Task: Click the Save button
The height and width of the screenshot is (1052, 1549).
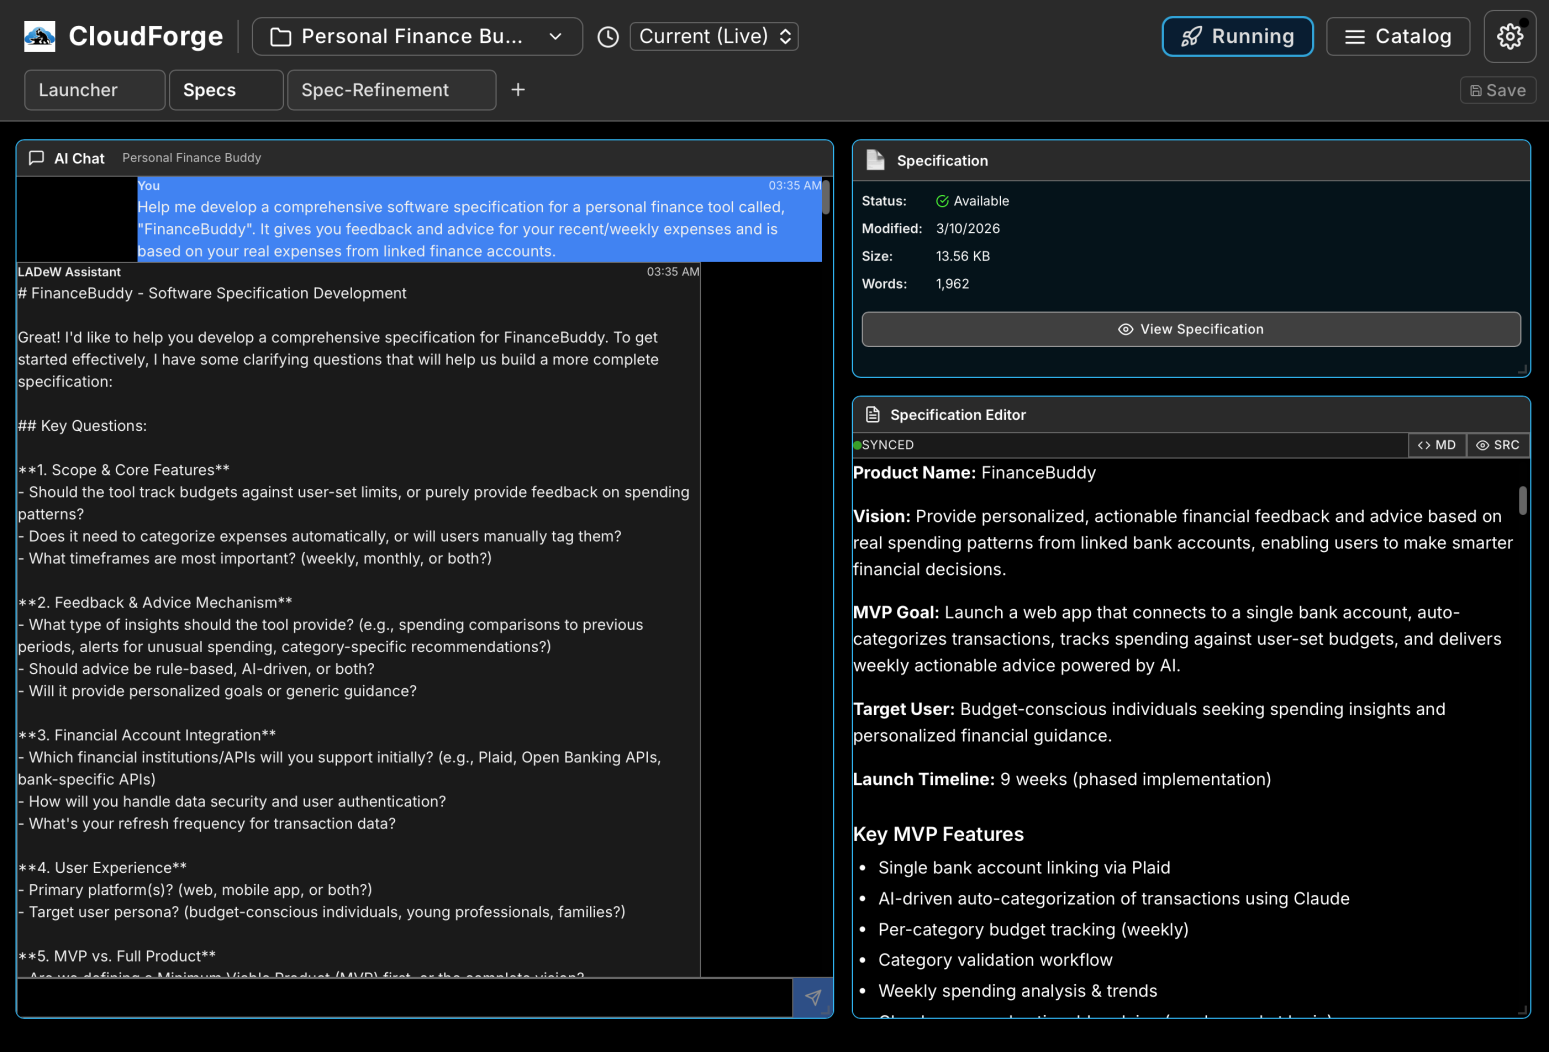Action: pyautogui.click(x=1497, y=89)
